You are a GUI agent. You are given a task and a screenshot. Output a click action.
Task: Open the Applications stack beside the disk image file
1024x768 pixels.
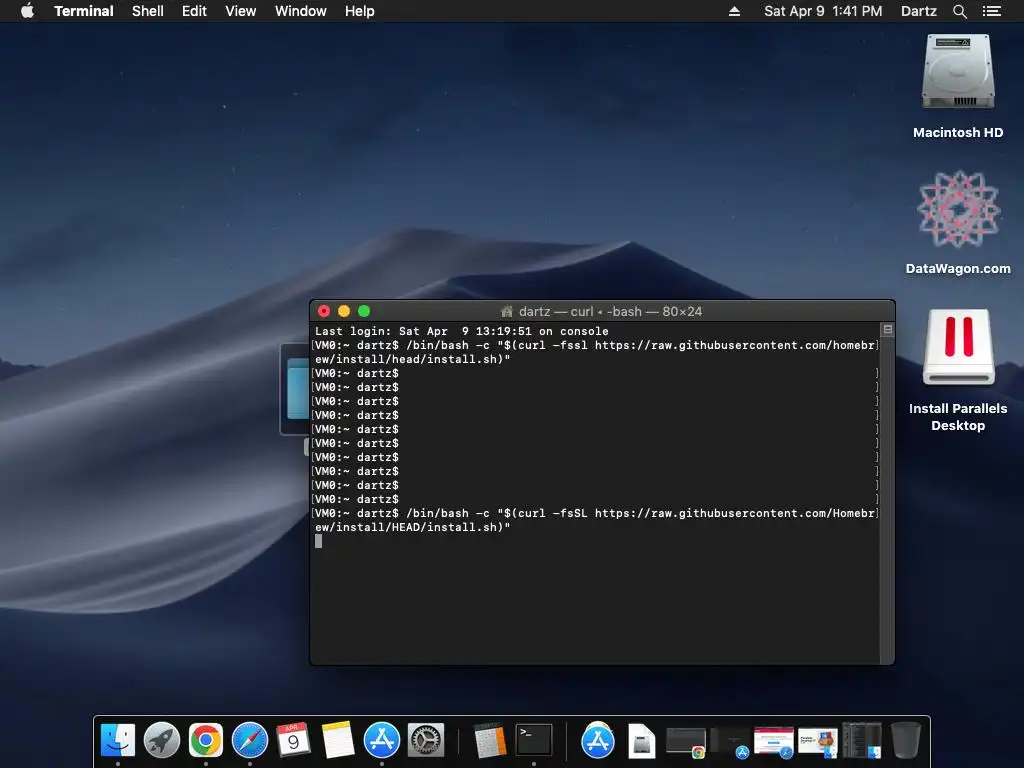point(598,740)
